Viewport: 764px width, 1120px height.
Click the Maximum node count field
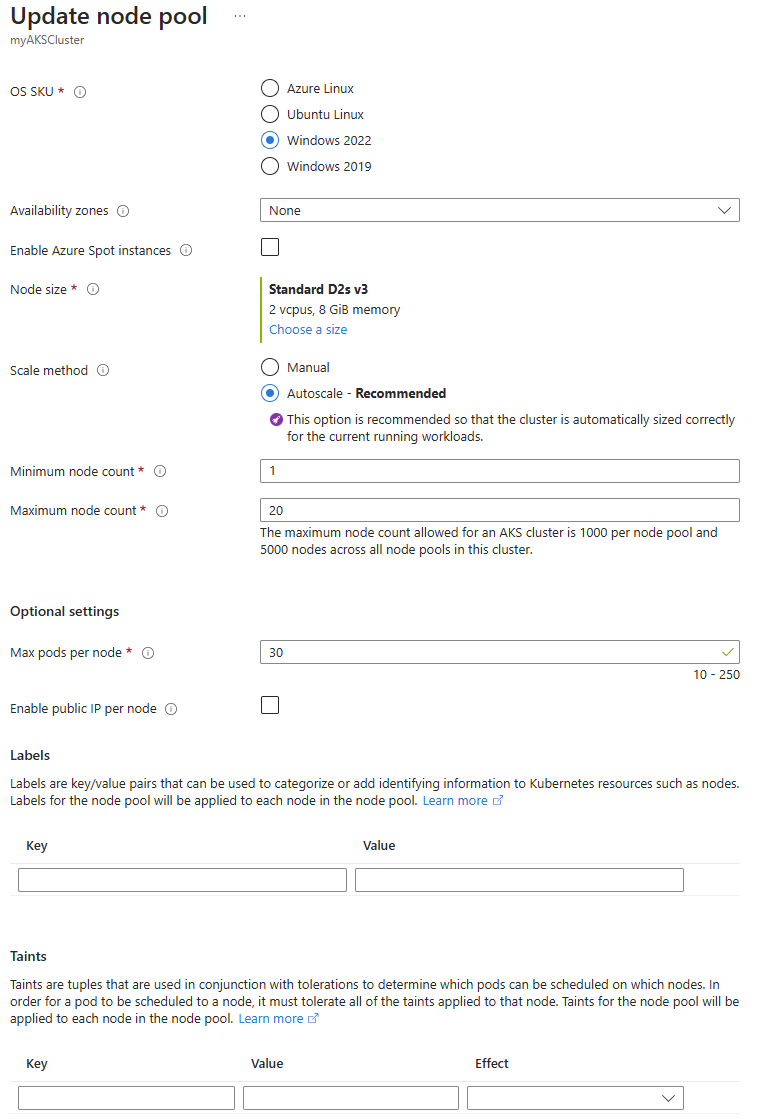pyautogui.click(x=499, y=510)
